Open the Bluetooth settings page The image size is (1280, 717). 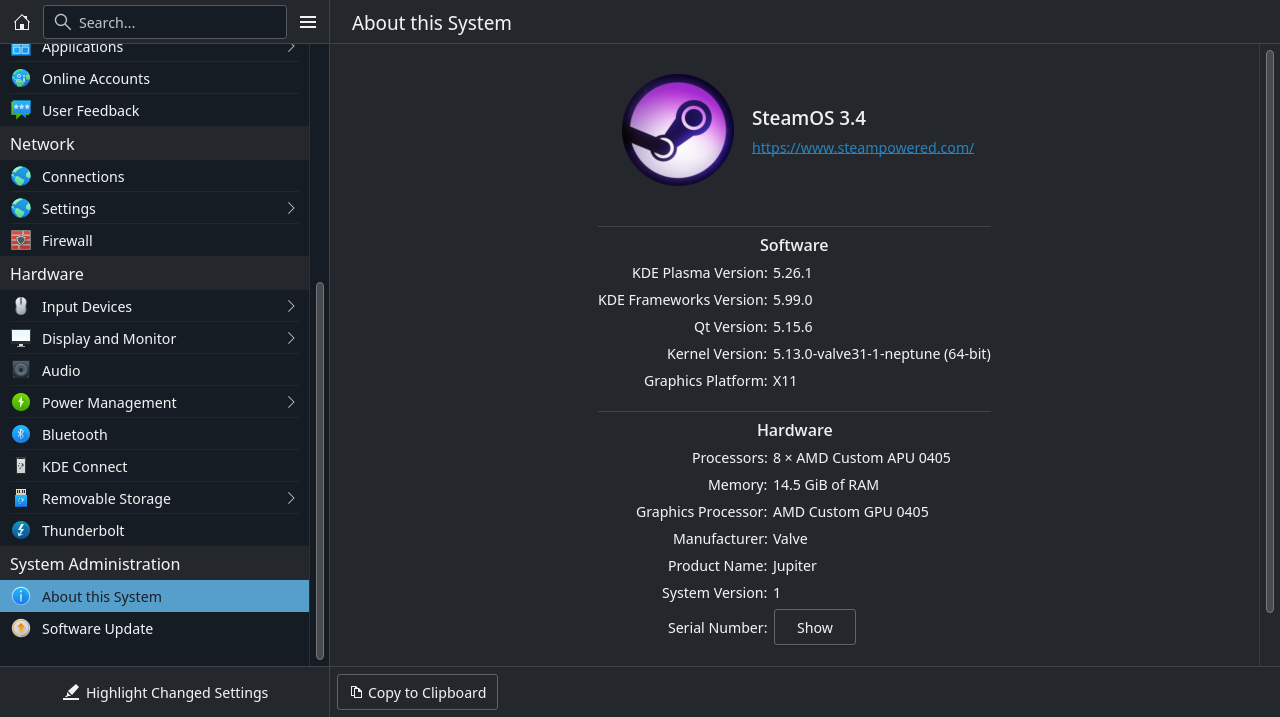click(154, 434)
